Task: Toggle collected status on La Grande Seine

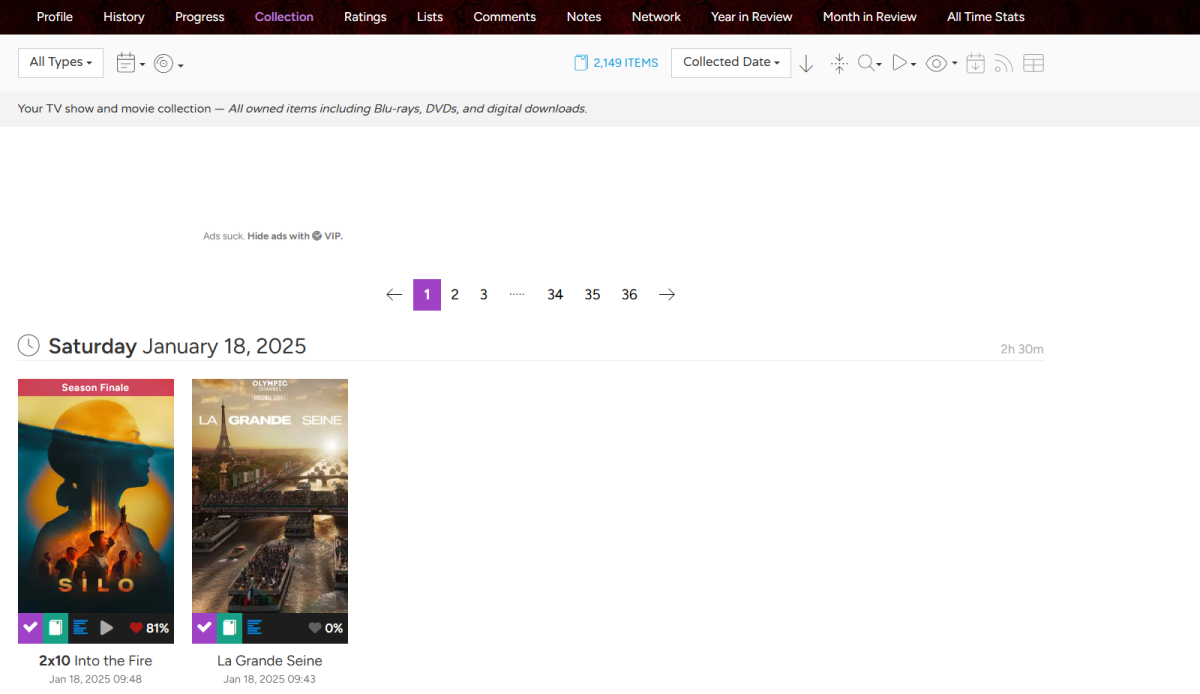Action: point(229,628)
